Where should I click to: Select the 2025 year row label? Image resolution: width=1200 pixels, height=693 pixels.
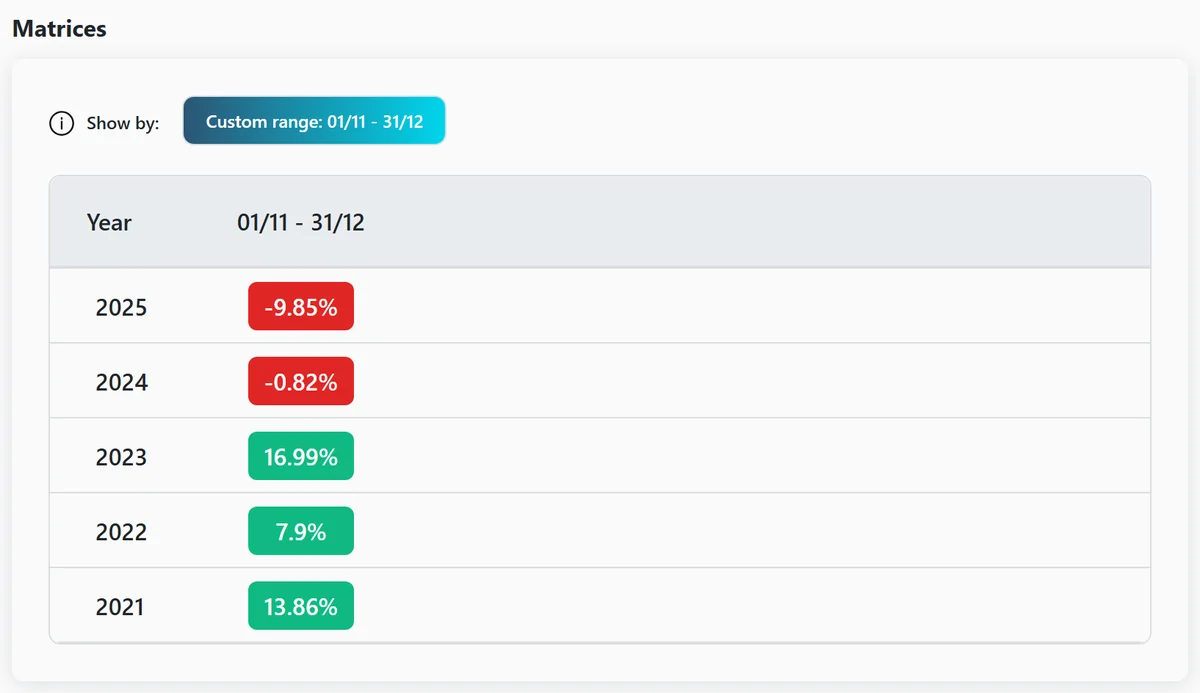coord(121,307)
